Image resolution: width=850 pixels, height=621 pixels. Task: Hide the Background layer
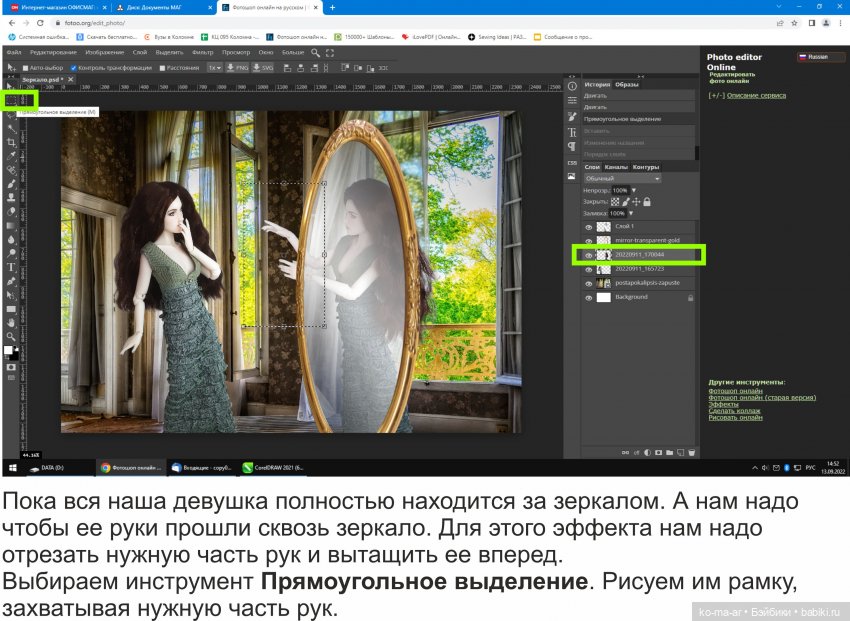pos(589,297)
